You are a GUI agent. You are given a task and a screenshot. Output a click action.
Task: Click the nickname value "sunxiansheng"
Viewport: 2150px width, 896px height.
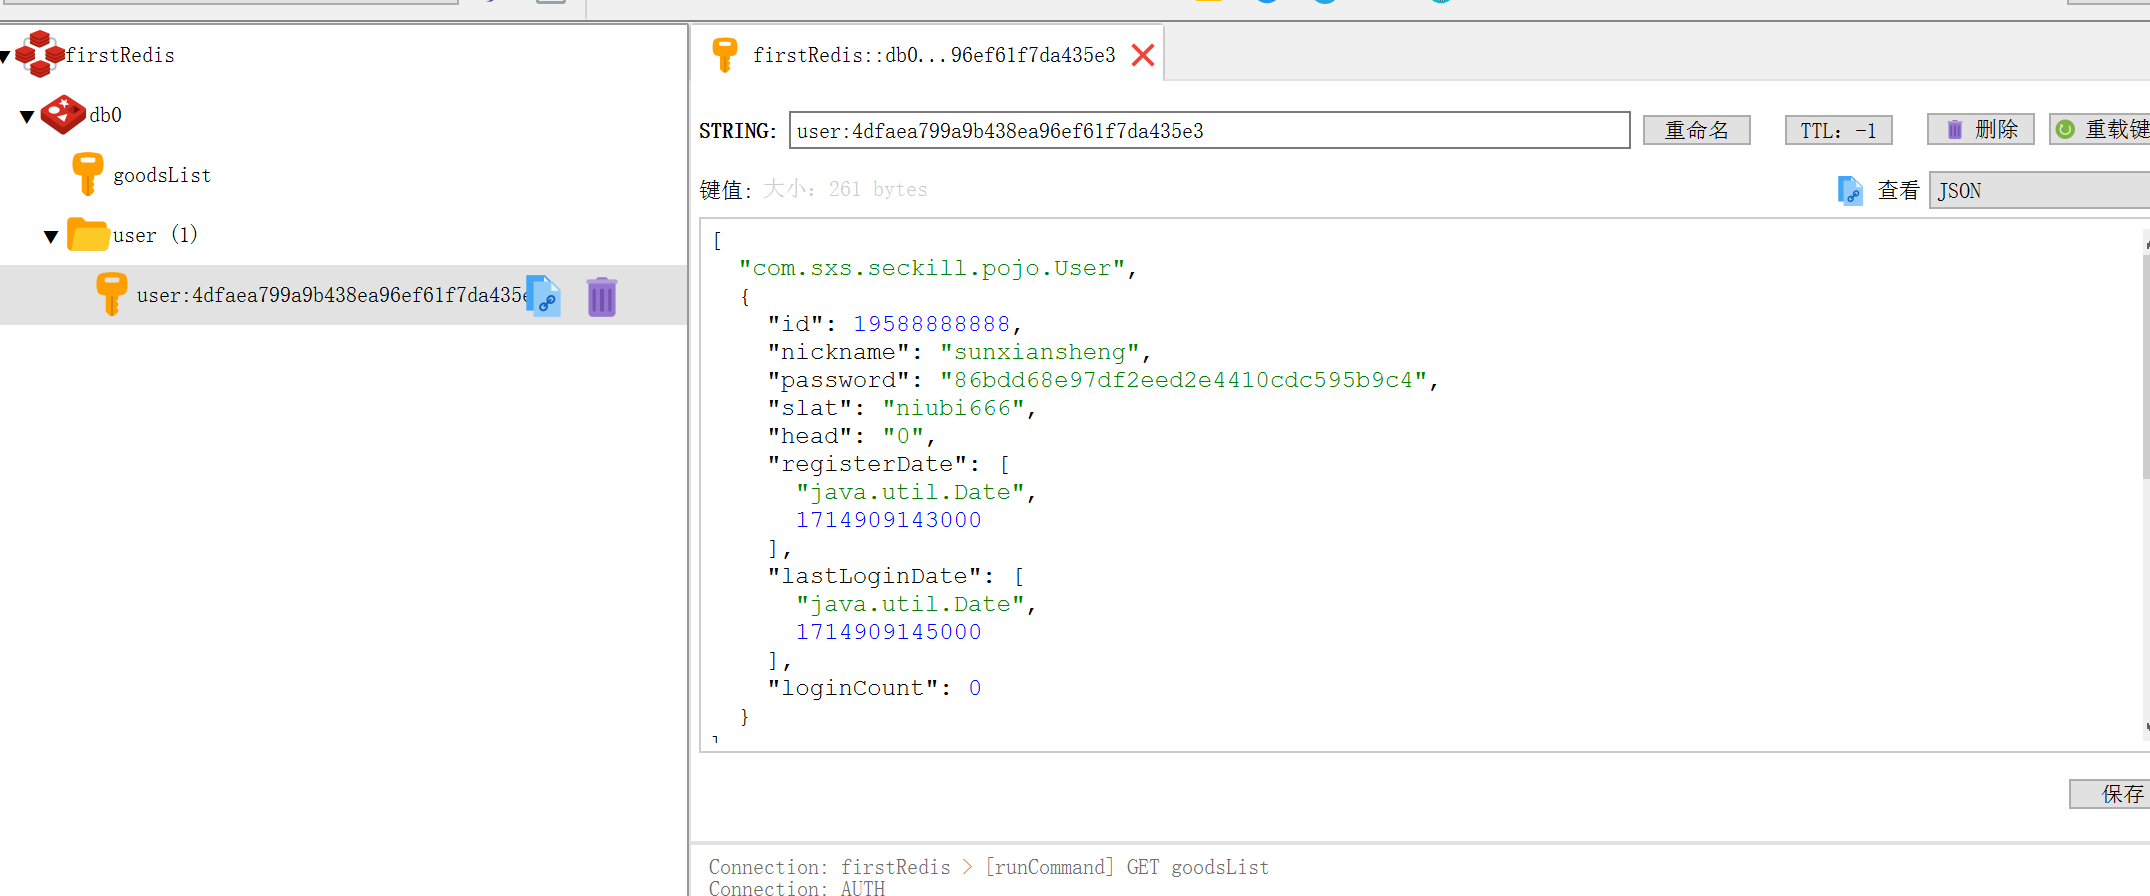tap(1039, 352)
